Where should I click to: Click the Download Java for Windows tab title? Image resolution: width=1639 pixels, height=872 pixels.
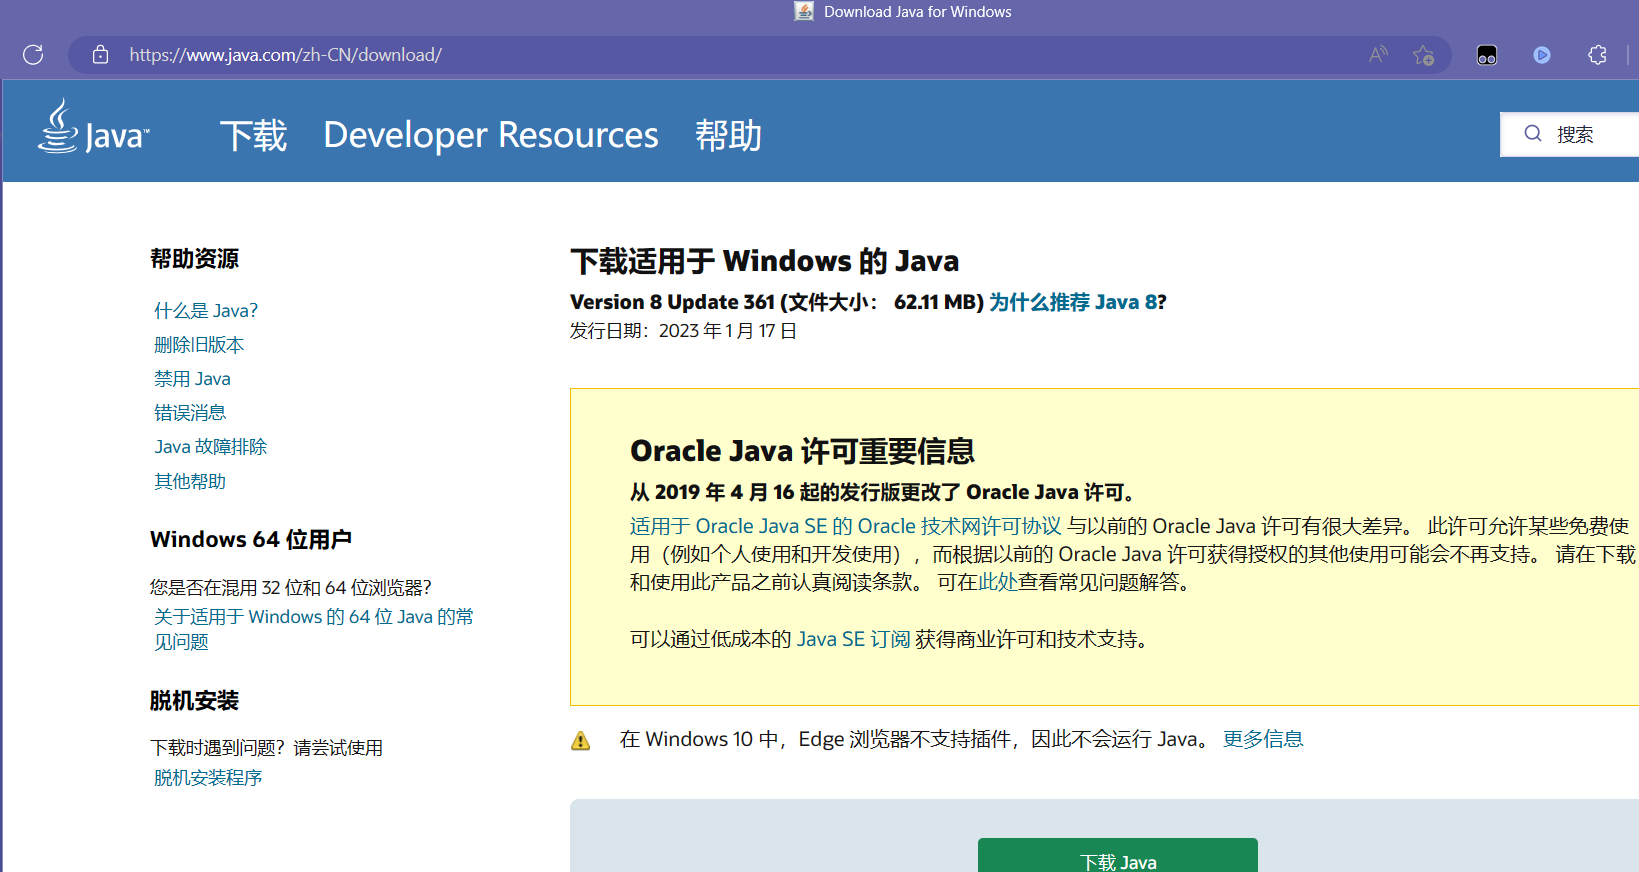tap(917, 12)
